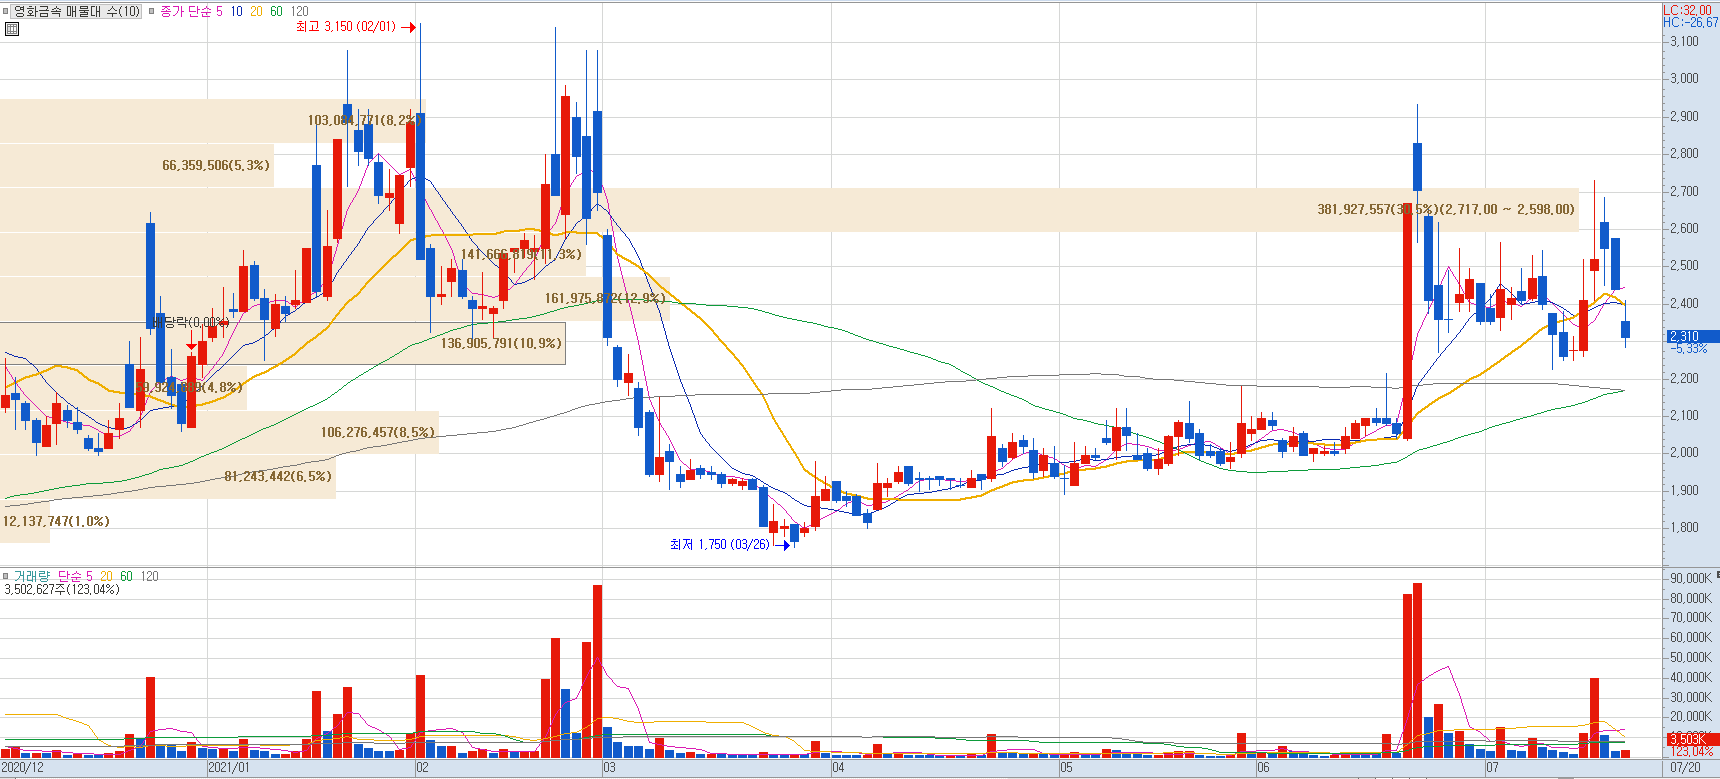
Task: Select the price 120-day moving average legend
Action: pos(300,11)
